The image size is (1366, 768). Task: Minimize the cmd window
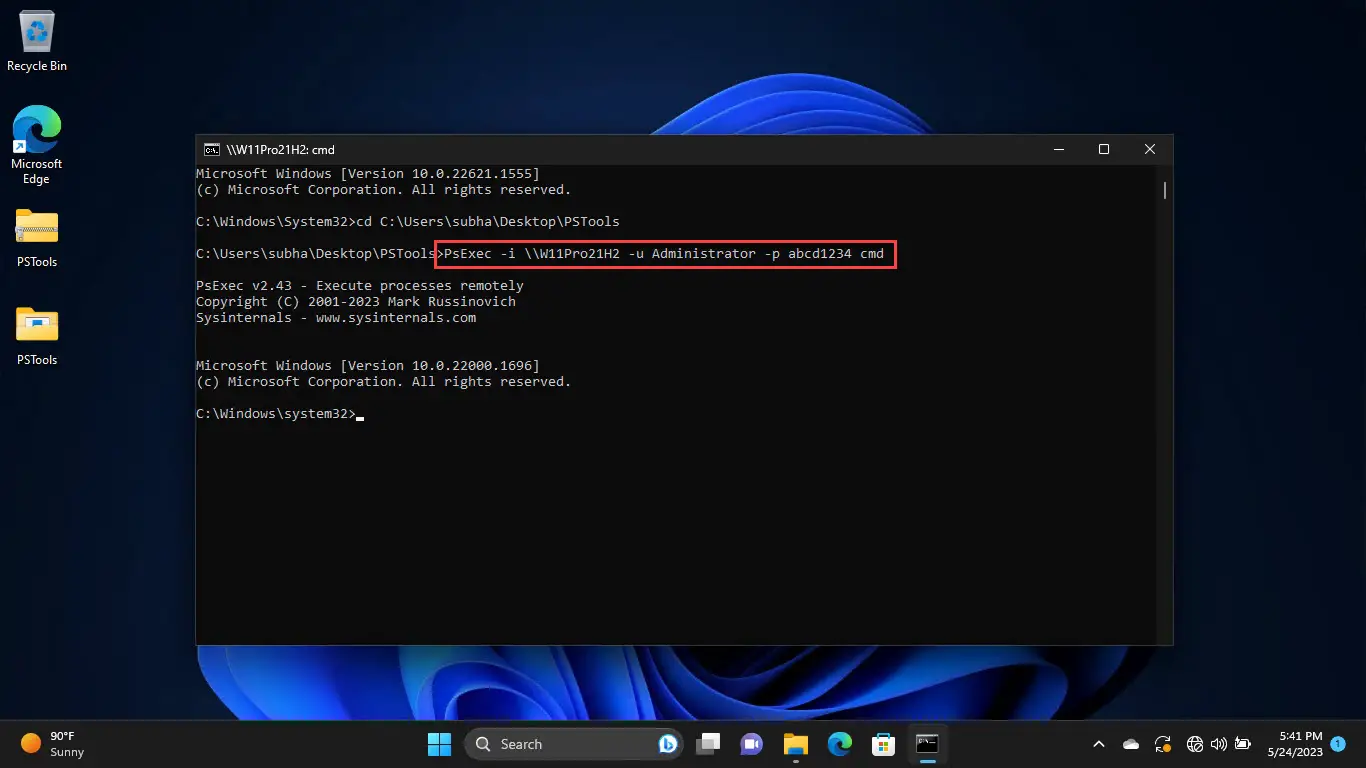click(1059, 150)
